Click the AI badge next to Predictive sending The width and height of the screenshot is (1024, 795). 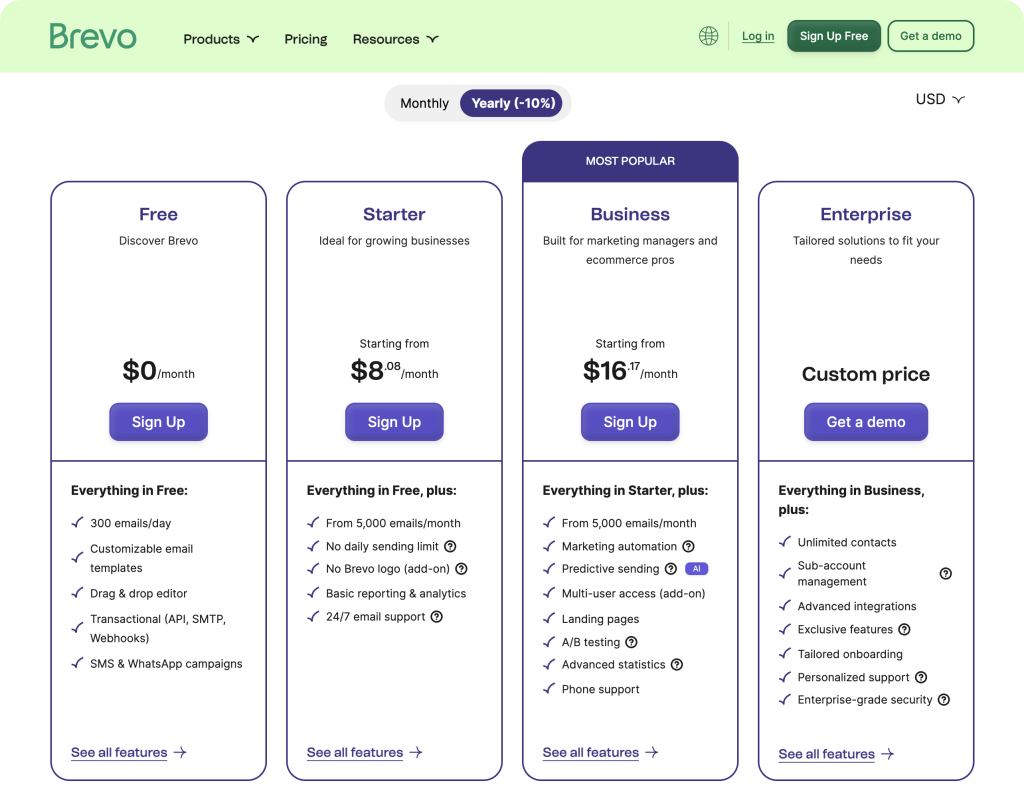[696, 569]
